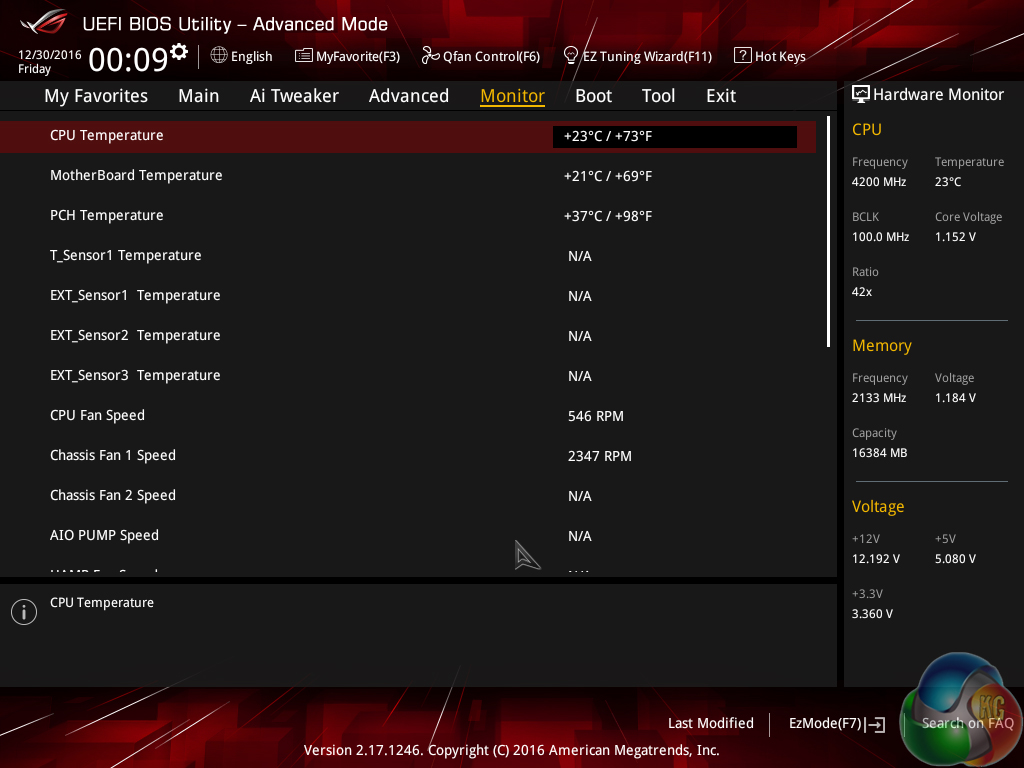Launch Qfan Control(F6)
This screenshot has width=1024, height=768.
click(491, 57)
